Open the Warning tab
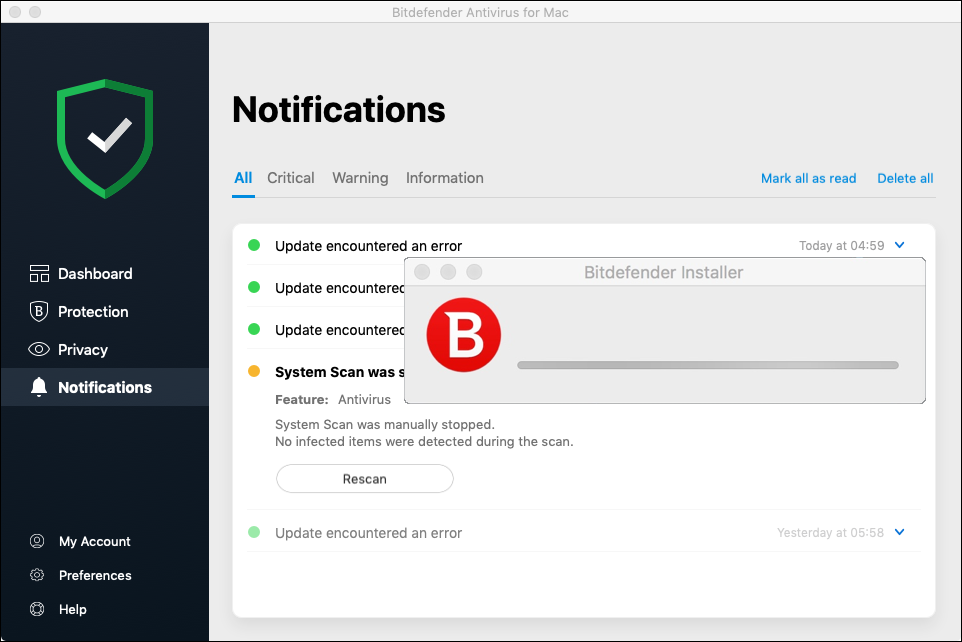This screenshot has width=962, height=642. click(360, 178)
